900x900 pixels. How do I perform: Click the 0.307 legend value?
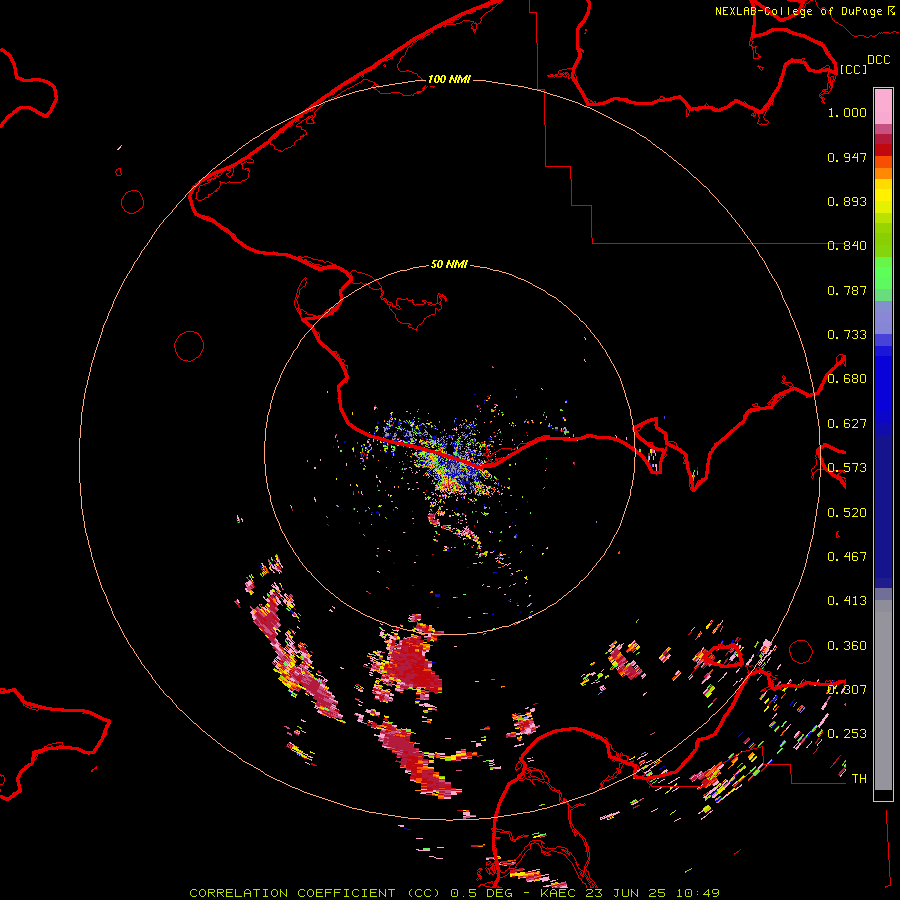(x=847, y=690)
